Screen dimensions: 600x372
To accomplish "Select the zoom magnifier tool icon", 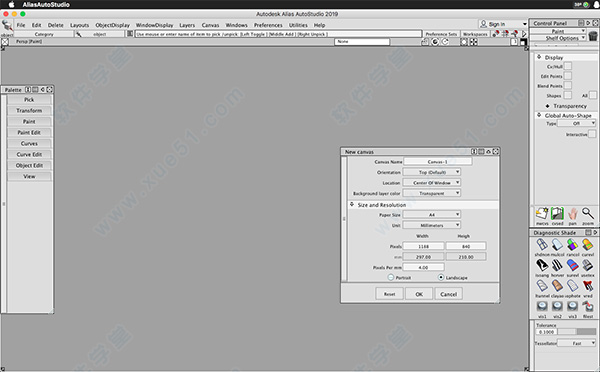I will (588, 214).
